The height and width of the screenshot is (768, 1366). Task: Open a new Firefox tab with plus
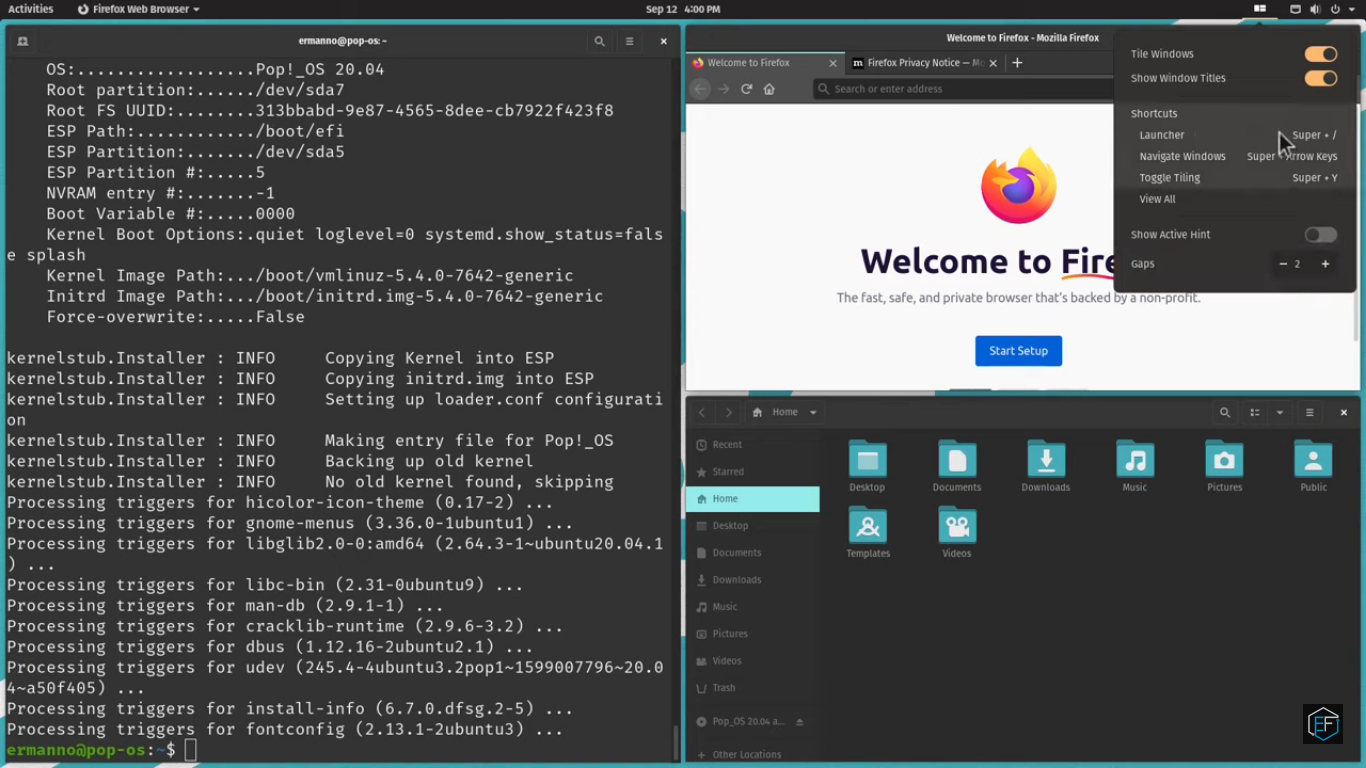(1017, 62)
